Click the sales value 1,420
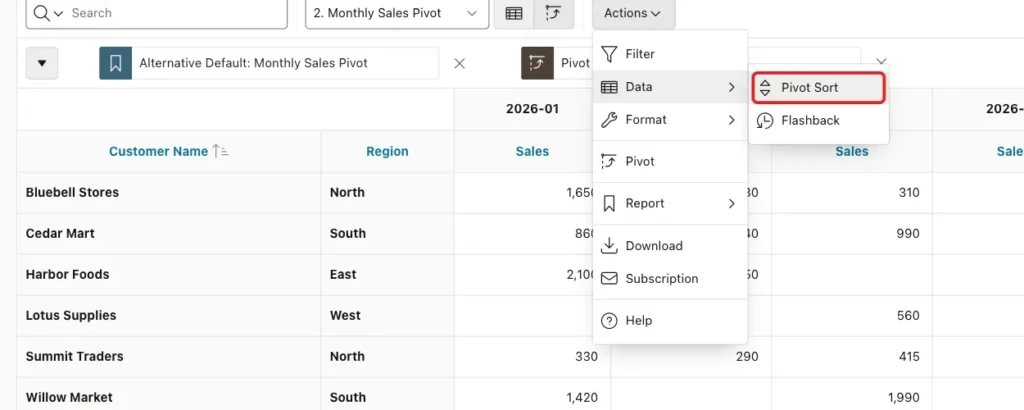The width and height of the screenshot is (1024, 410). [x=582, y=397]
